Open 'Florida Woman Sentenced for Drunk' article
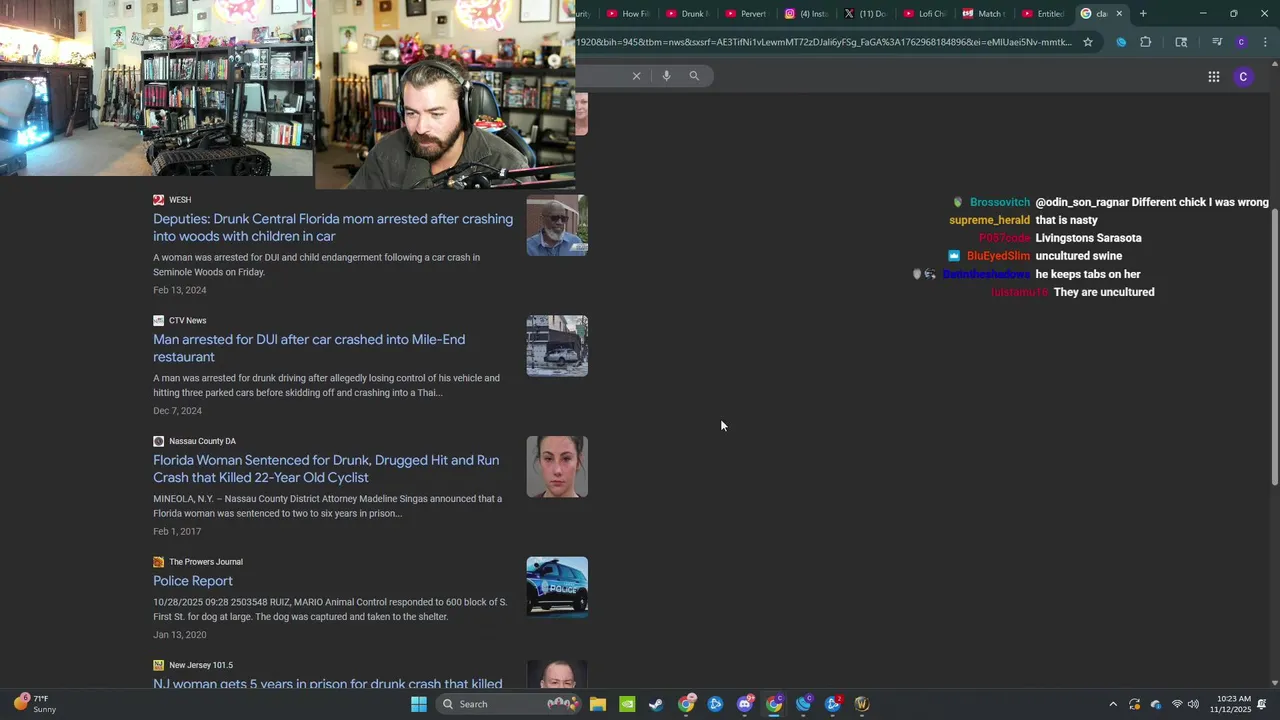The image size is (1280, 720). click(326, 469)
